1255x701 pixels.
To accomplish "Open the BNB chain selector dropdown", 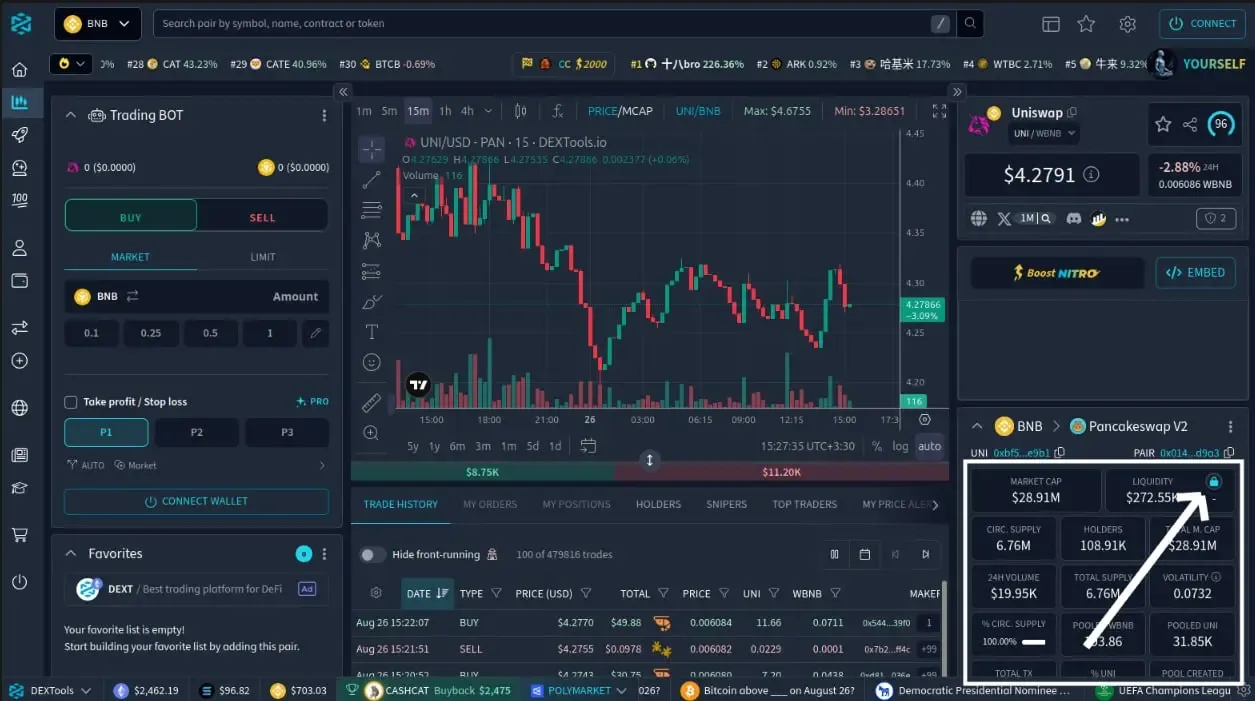I will 97,23.
